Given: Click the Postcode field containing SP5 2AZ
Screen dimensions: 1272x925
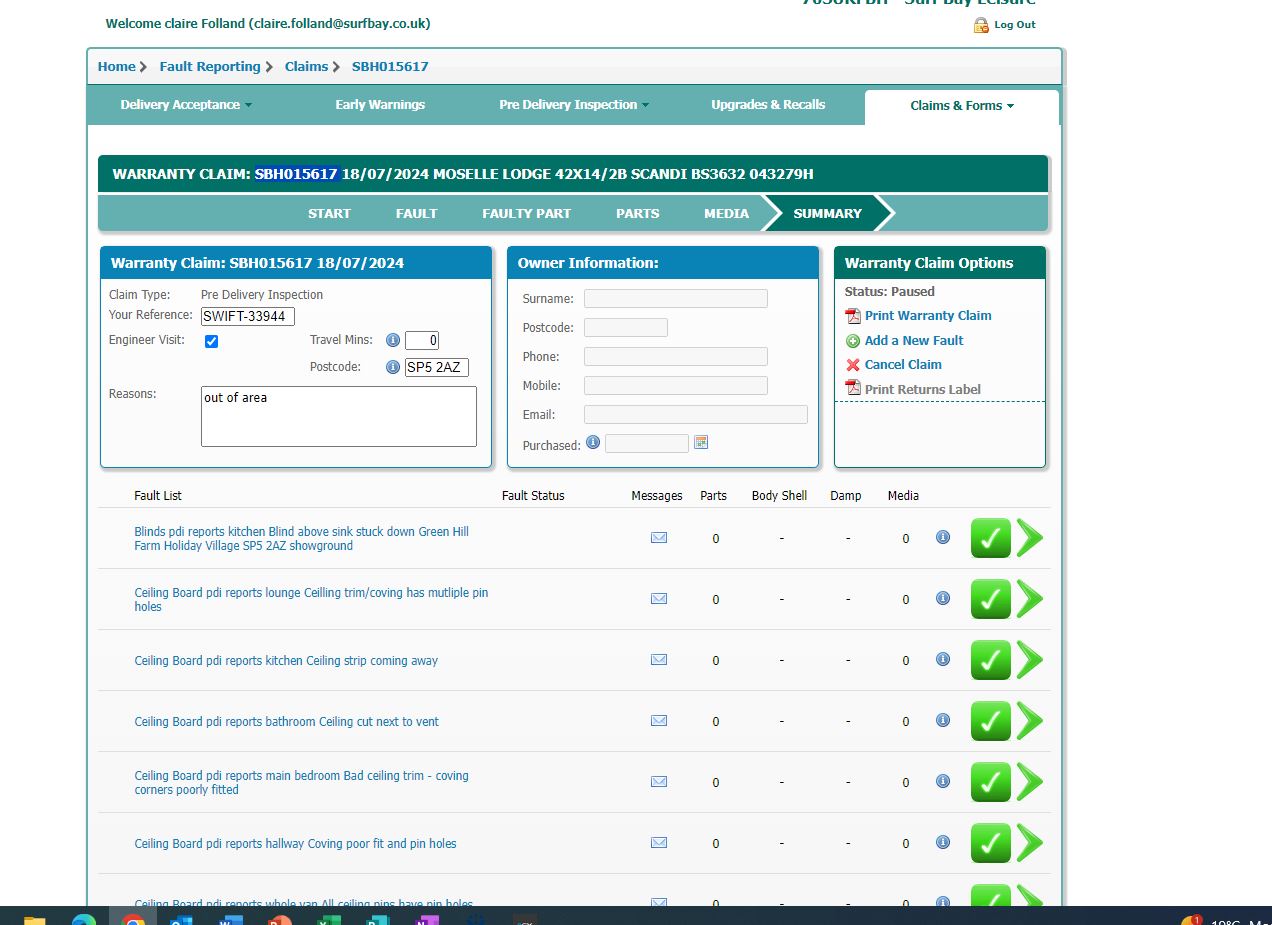Looking at the screenshot, I should coord(437,368).
